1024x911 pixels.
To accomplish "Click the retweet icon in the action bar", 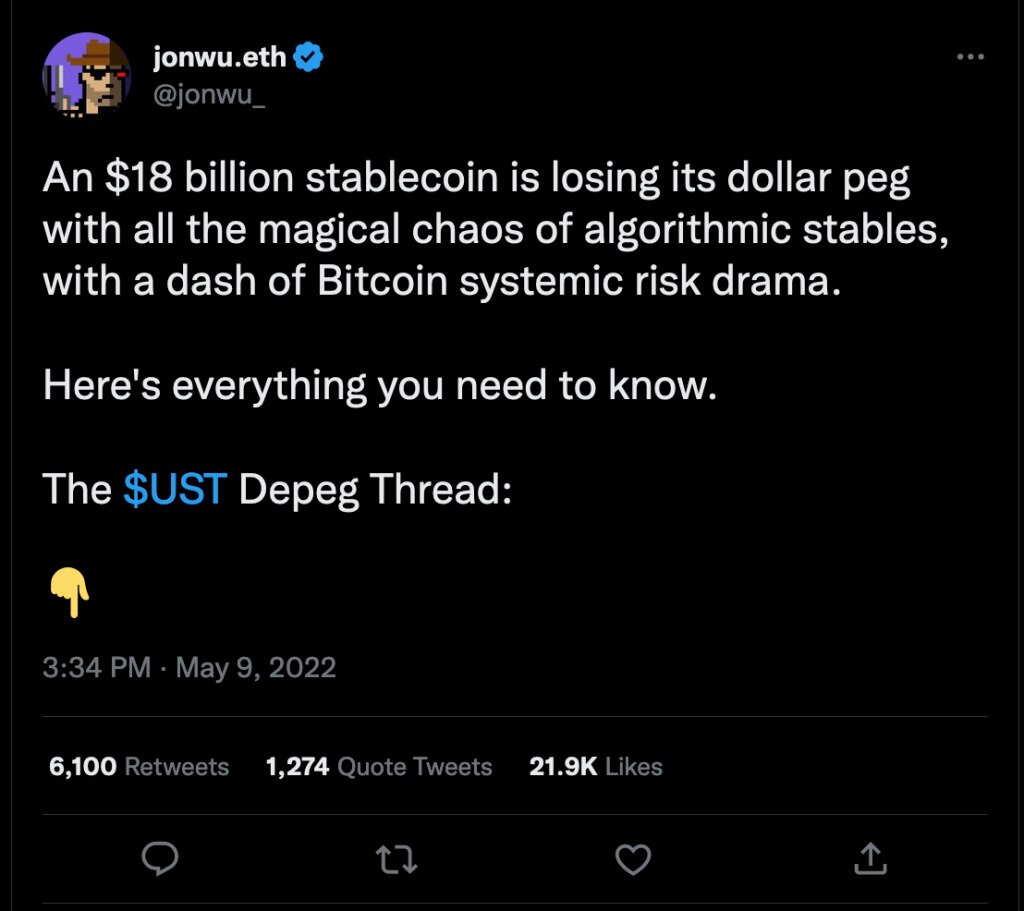I will [397, 858].
